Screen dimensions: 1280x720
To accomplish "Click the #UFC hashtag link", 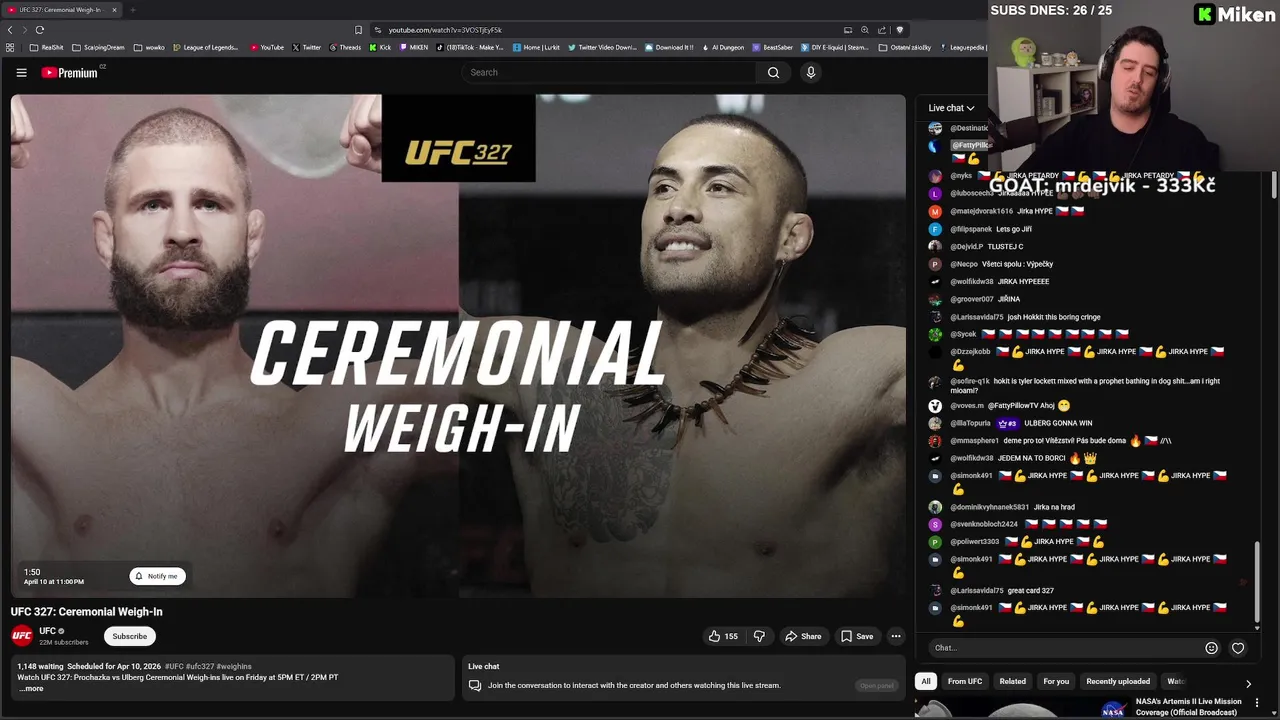I will (x=174, y=666).
